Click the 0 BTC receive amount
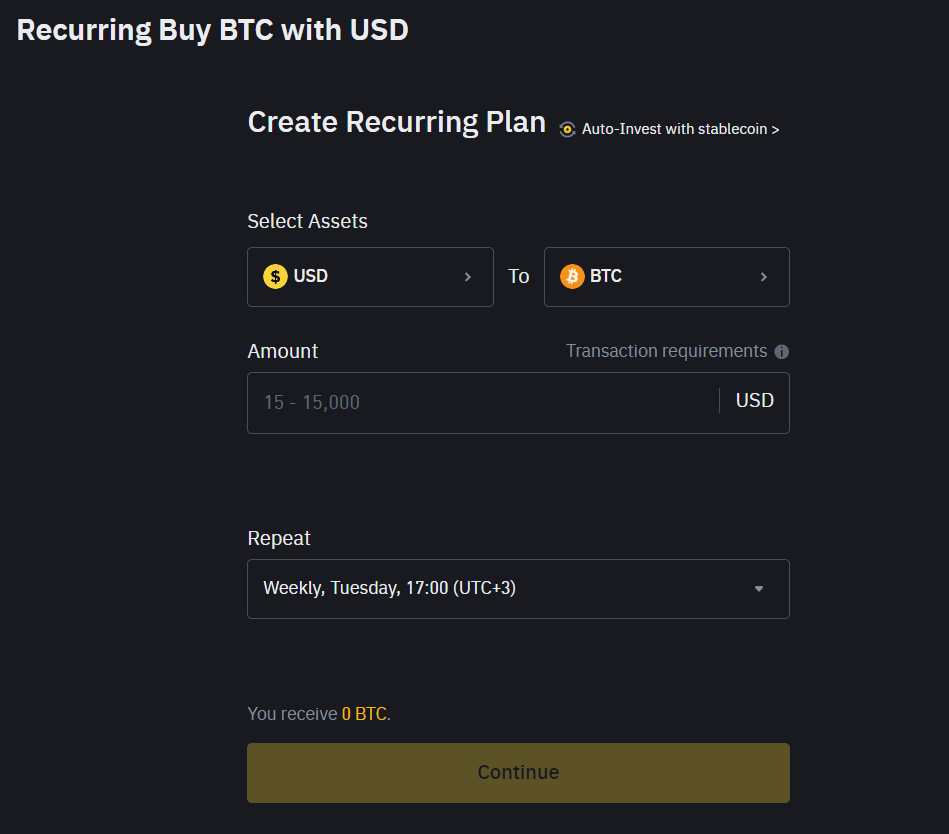Viewport: 949px width, 834px height. (x=364, y=714)
